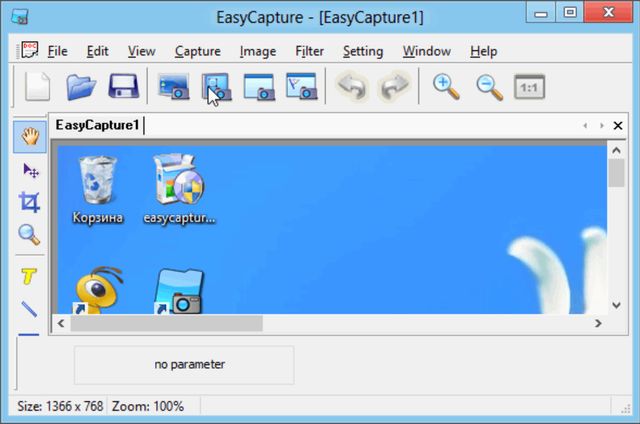Pick the Line drawing tool

tap(29, 308)
